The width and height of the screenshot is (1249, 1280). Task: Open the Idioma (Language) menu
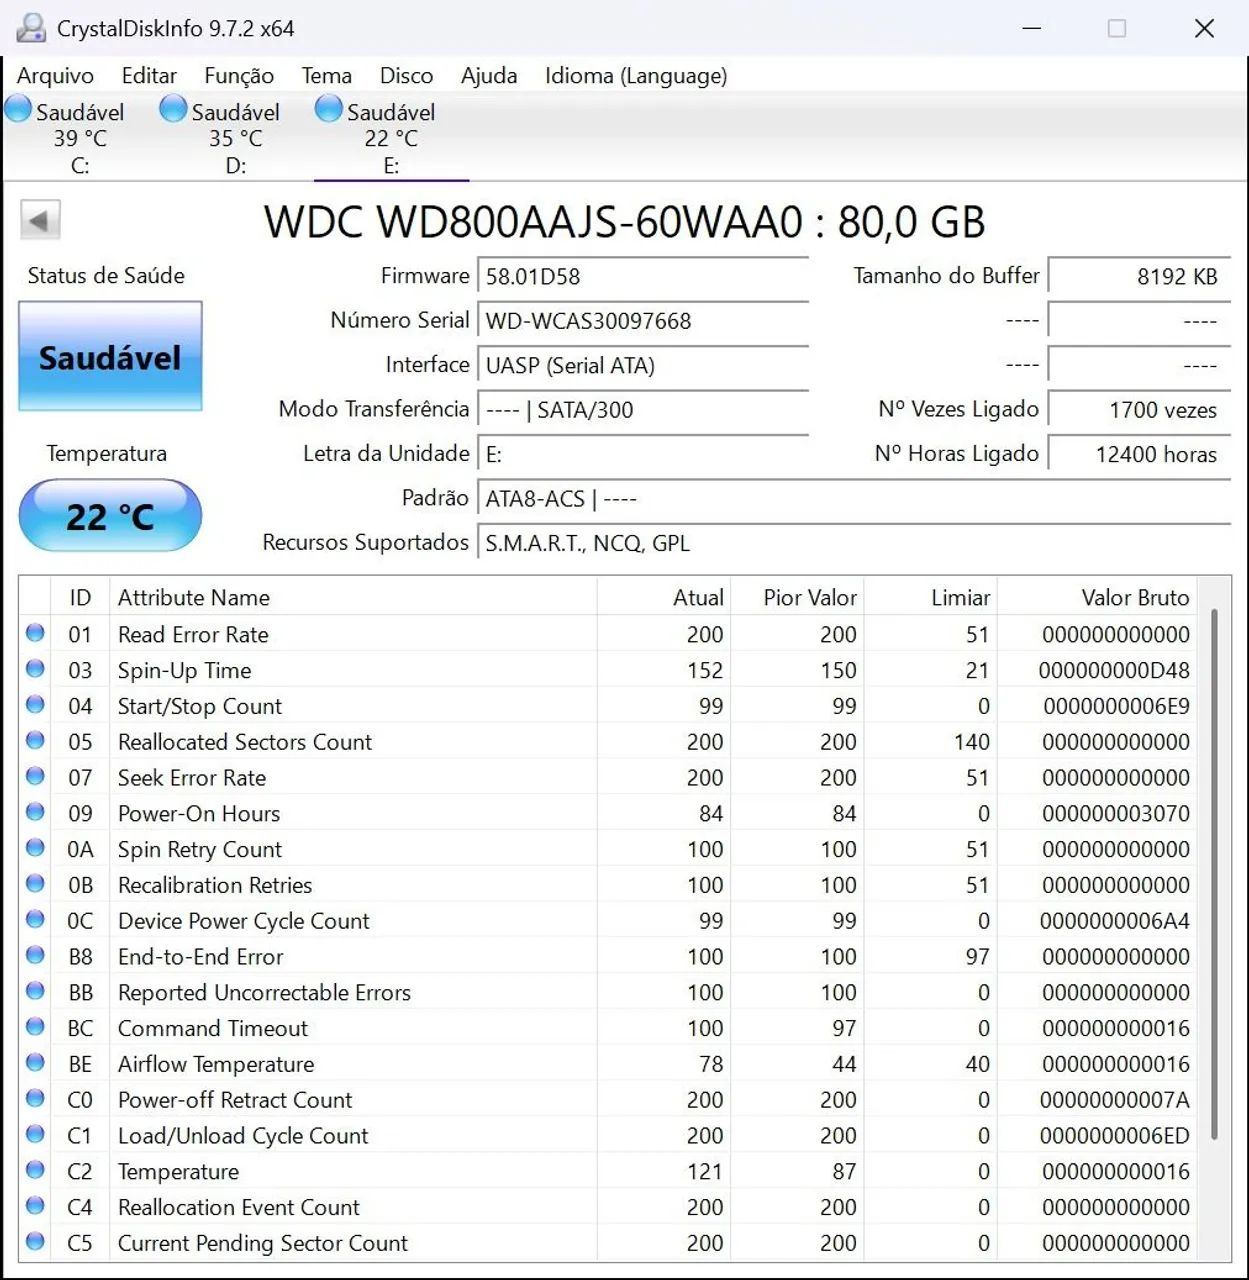[636, 75]
